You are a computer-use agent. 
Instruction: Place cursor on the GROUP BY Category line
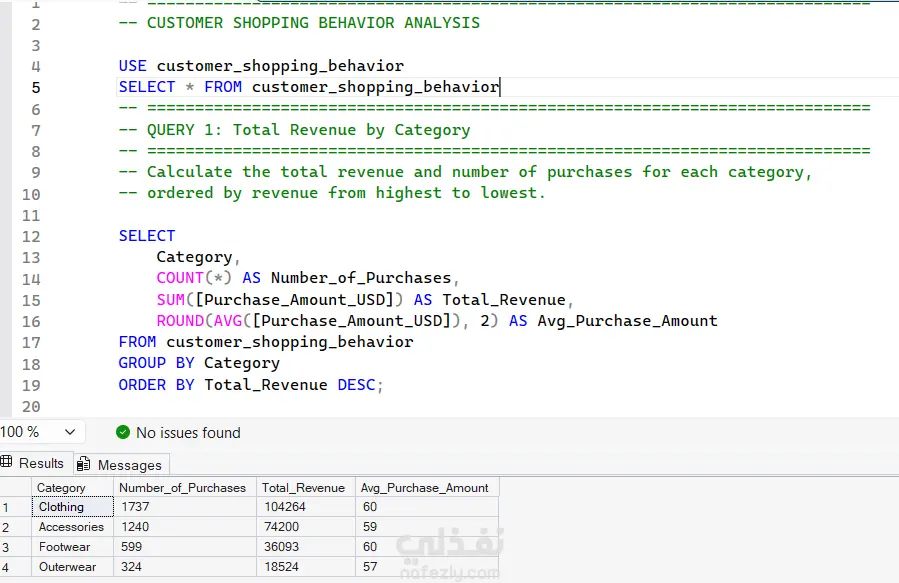tap(199, 363)
